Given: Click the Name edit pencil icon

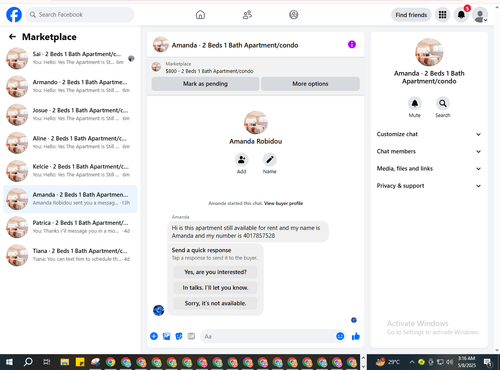Looking at the screenshot, I should pyautogui.click(x=270, y=160).
